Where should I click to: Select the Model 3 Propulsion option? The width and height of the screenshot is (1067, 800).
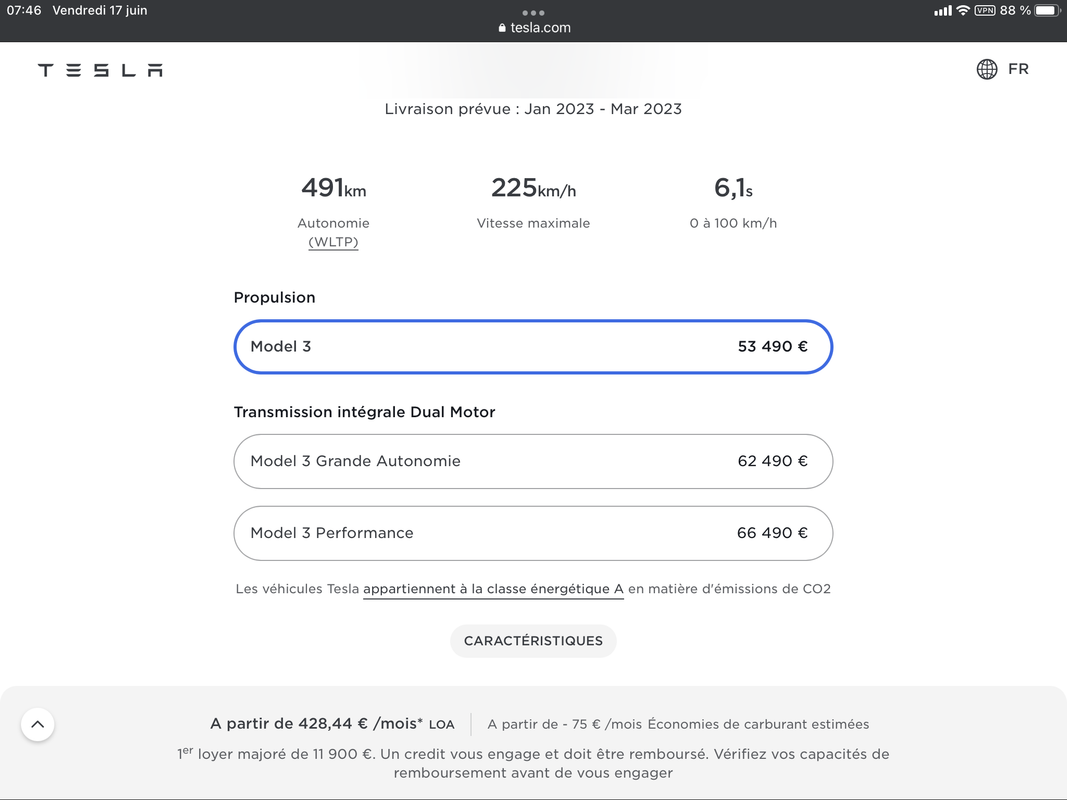(x=533, y=347)
